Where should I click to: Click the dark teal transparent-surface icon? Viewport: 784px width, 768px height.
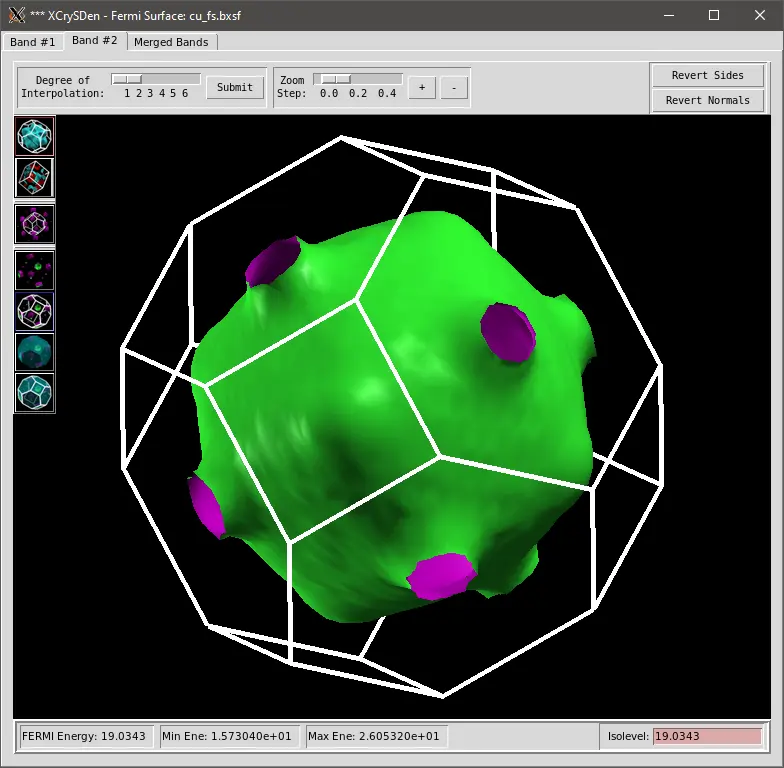click(x=34, y=352)
